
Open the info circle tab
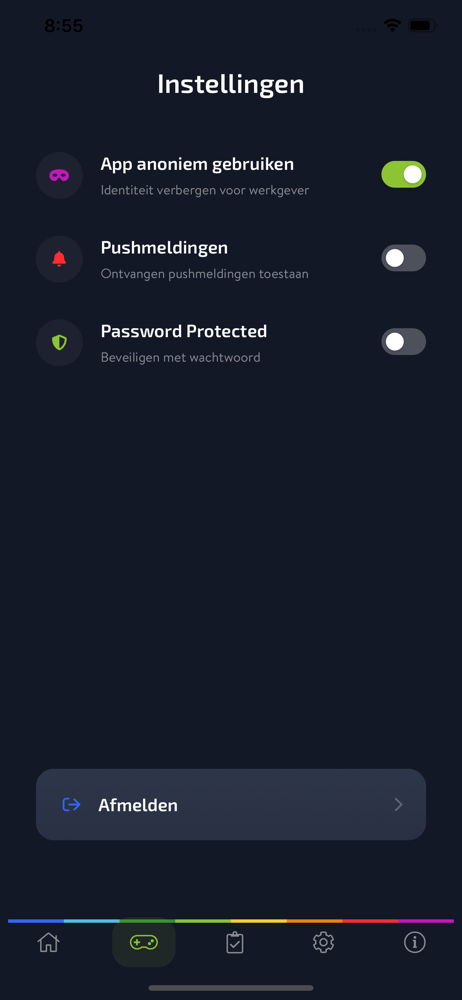tap(415, 942)
